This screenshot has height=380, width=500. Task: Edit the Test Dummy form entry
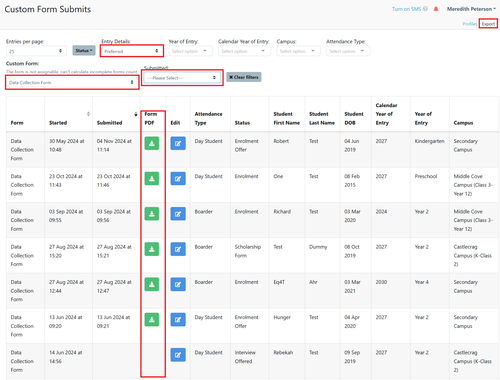click(x=178, y=249)
